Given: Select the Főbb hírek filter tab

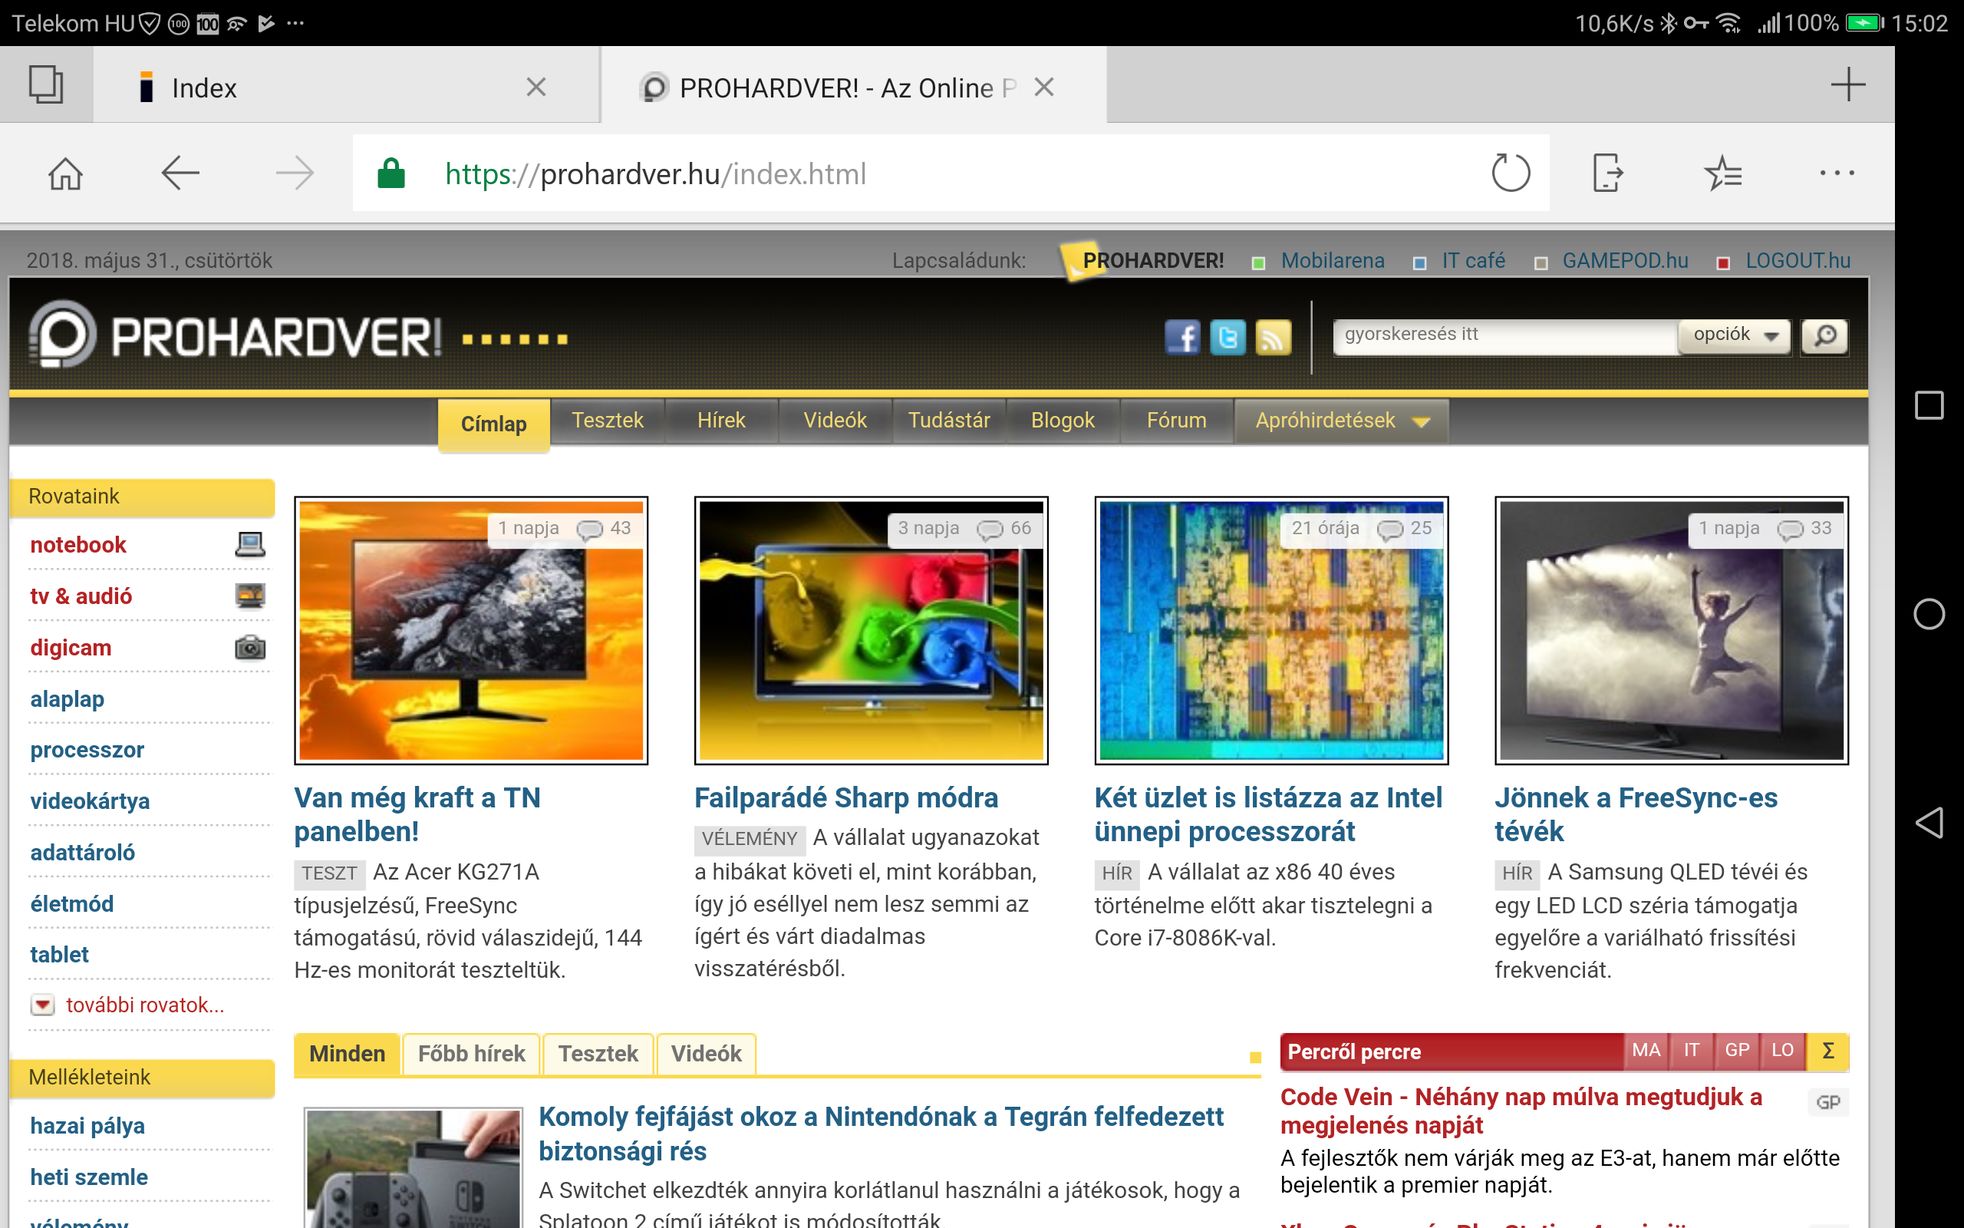Looking at the screenshot, I should (x=471, y=1054).
